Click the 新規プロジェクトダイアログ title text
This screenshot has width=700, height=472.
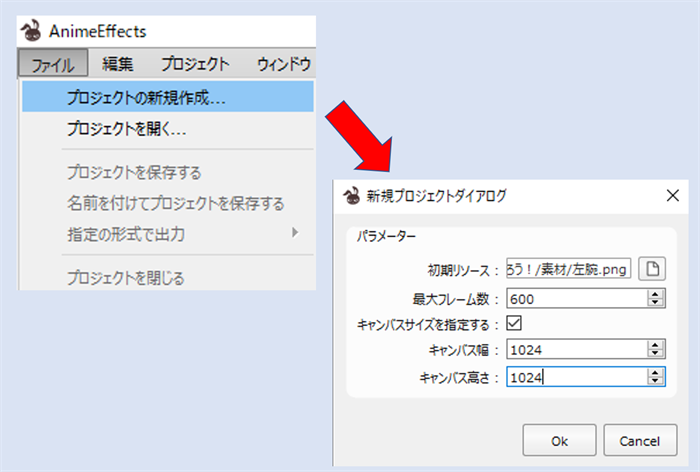437,196
